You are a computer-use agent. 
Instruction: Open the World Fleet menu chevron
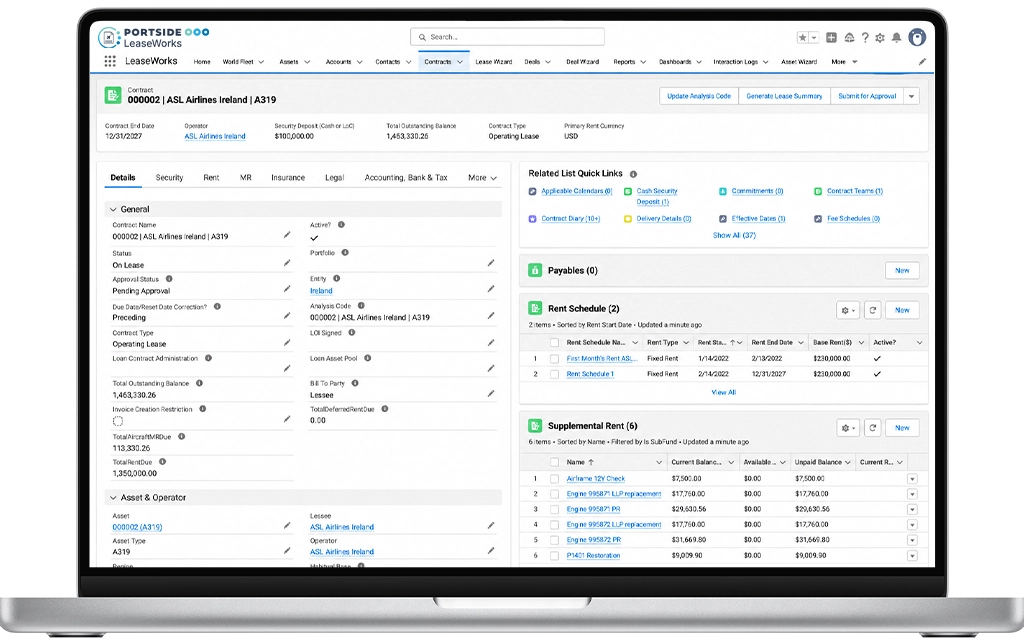261,62
